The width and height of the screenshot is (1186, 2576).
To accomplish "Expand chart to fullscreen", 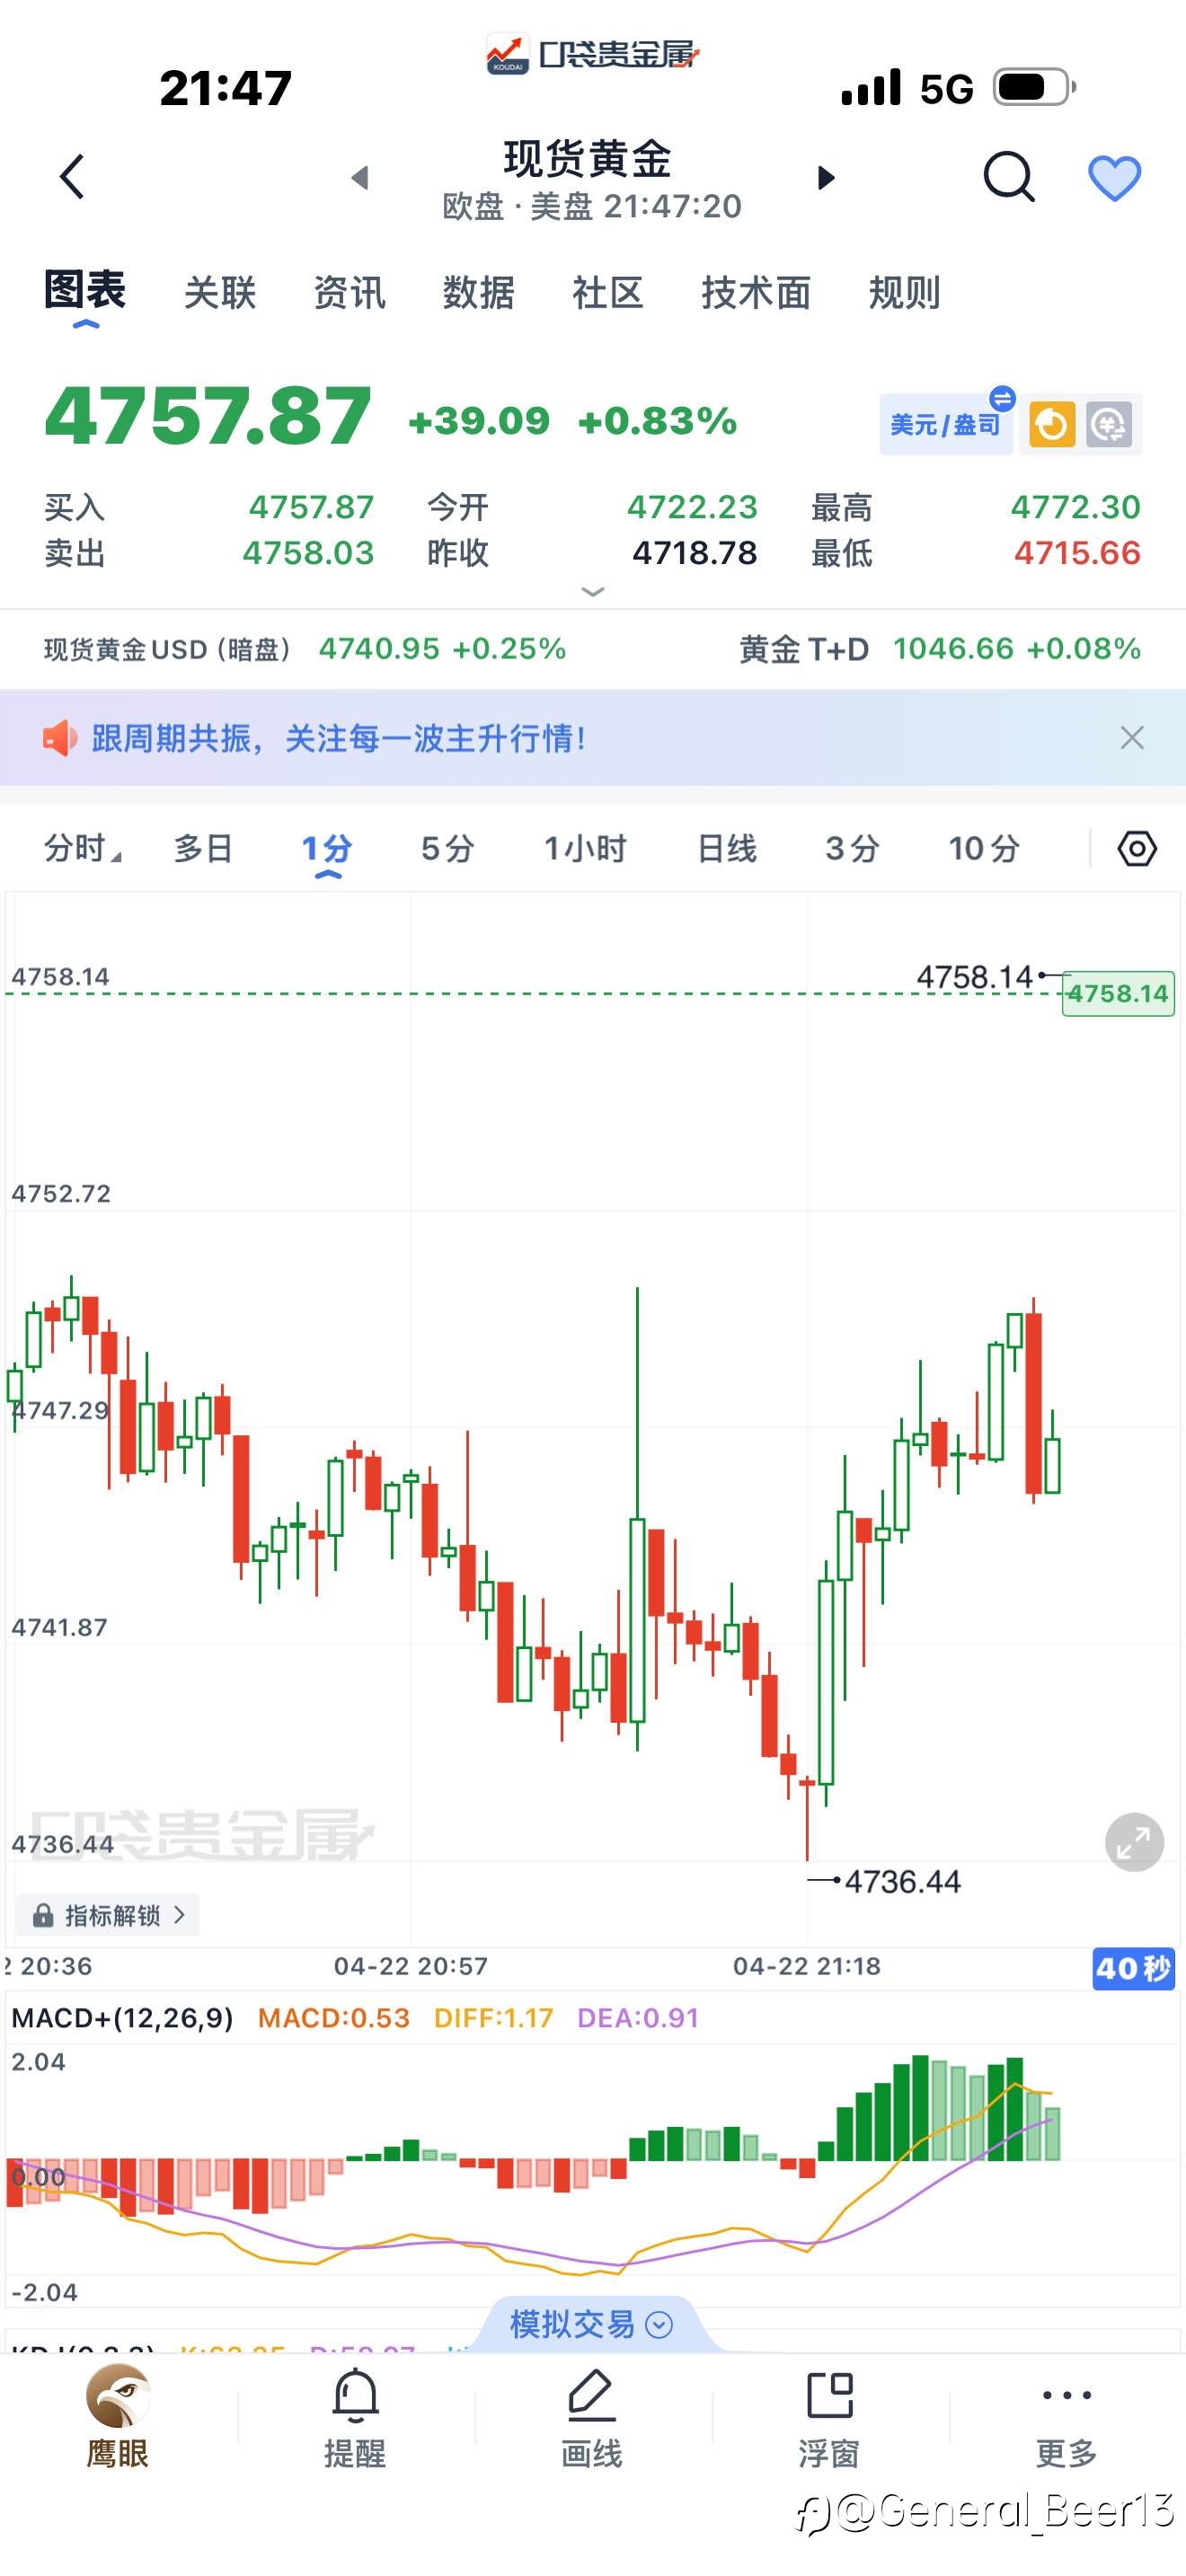I will coord(1134,1842).
